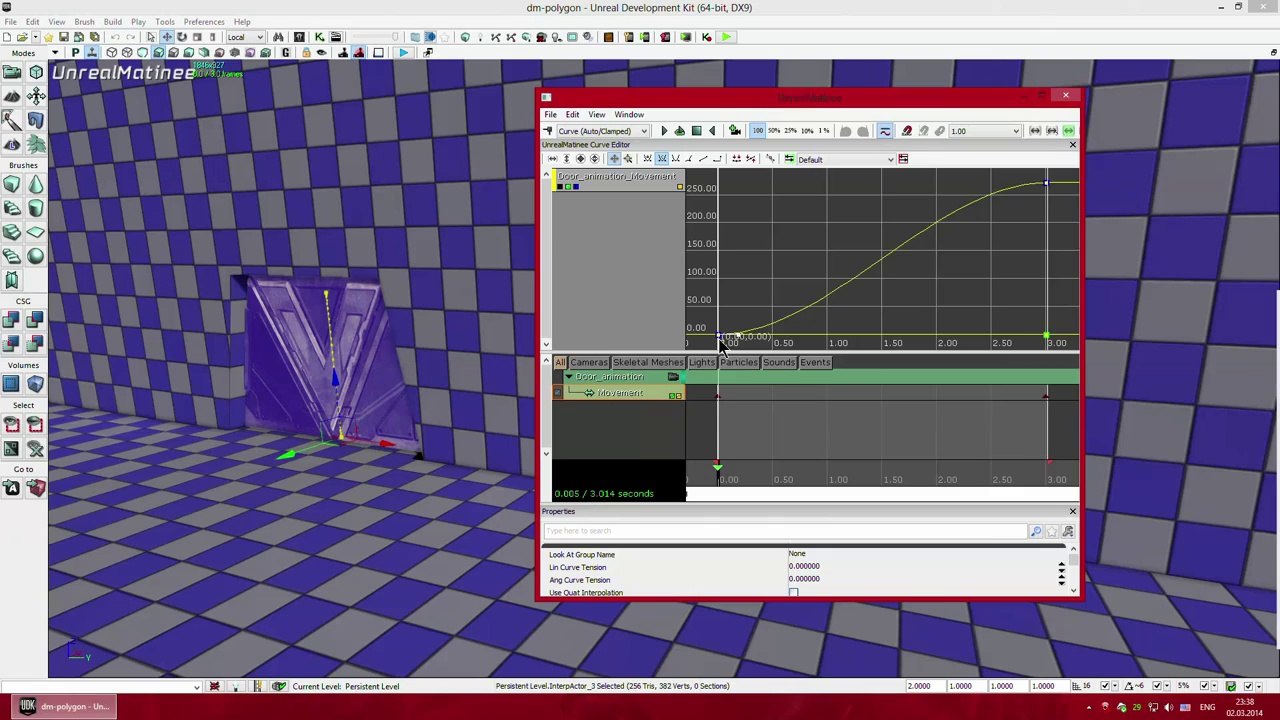
Task: Switch to the Events group tab
Action: coord(815,362)
